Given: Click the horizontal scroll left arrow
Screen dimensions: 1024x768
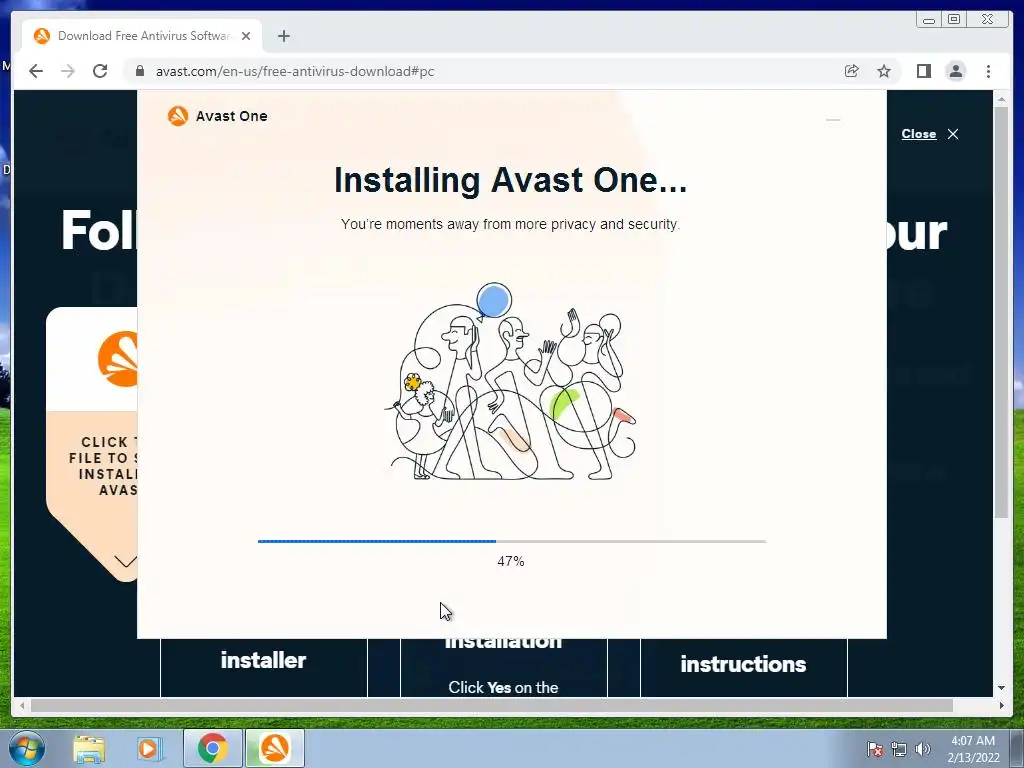Looking at the screenshot, I should (x=22, y=705).
